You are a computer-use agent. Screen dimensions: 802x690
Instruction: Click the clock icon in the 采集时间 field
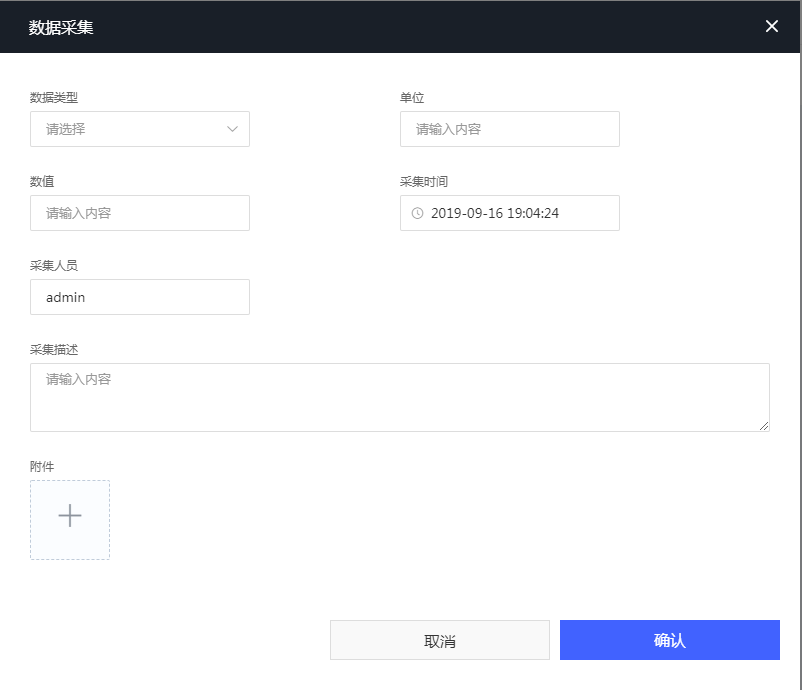417,213
